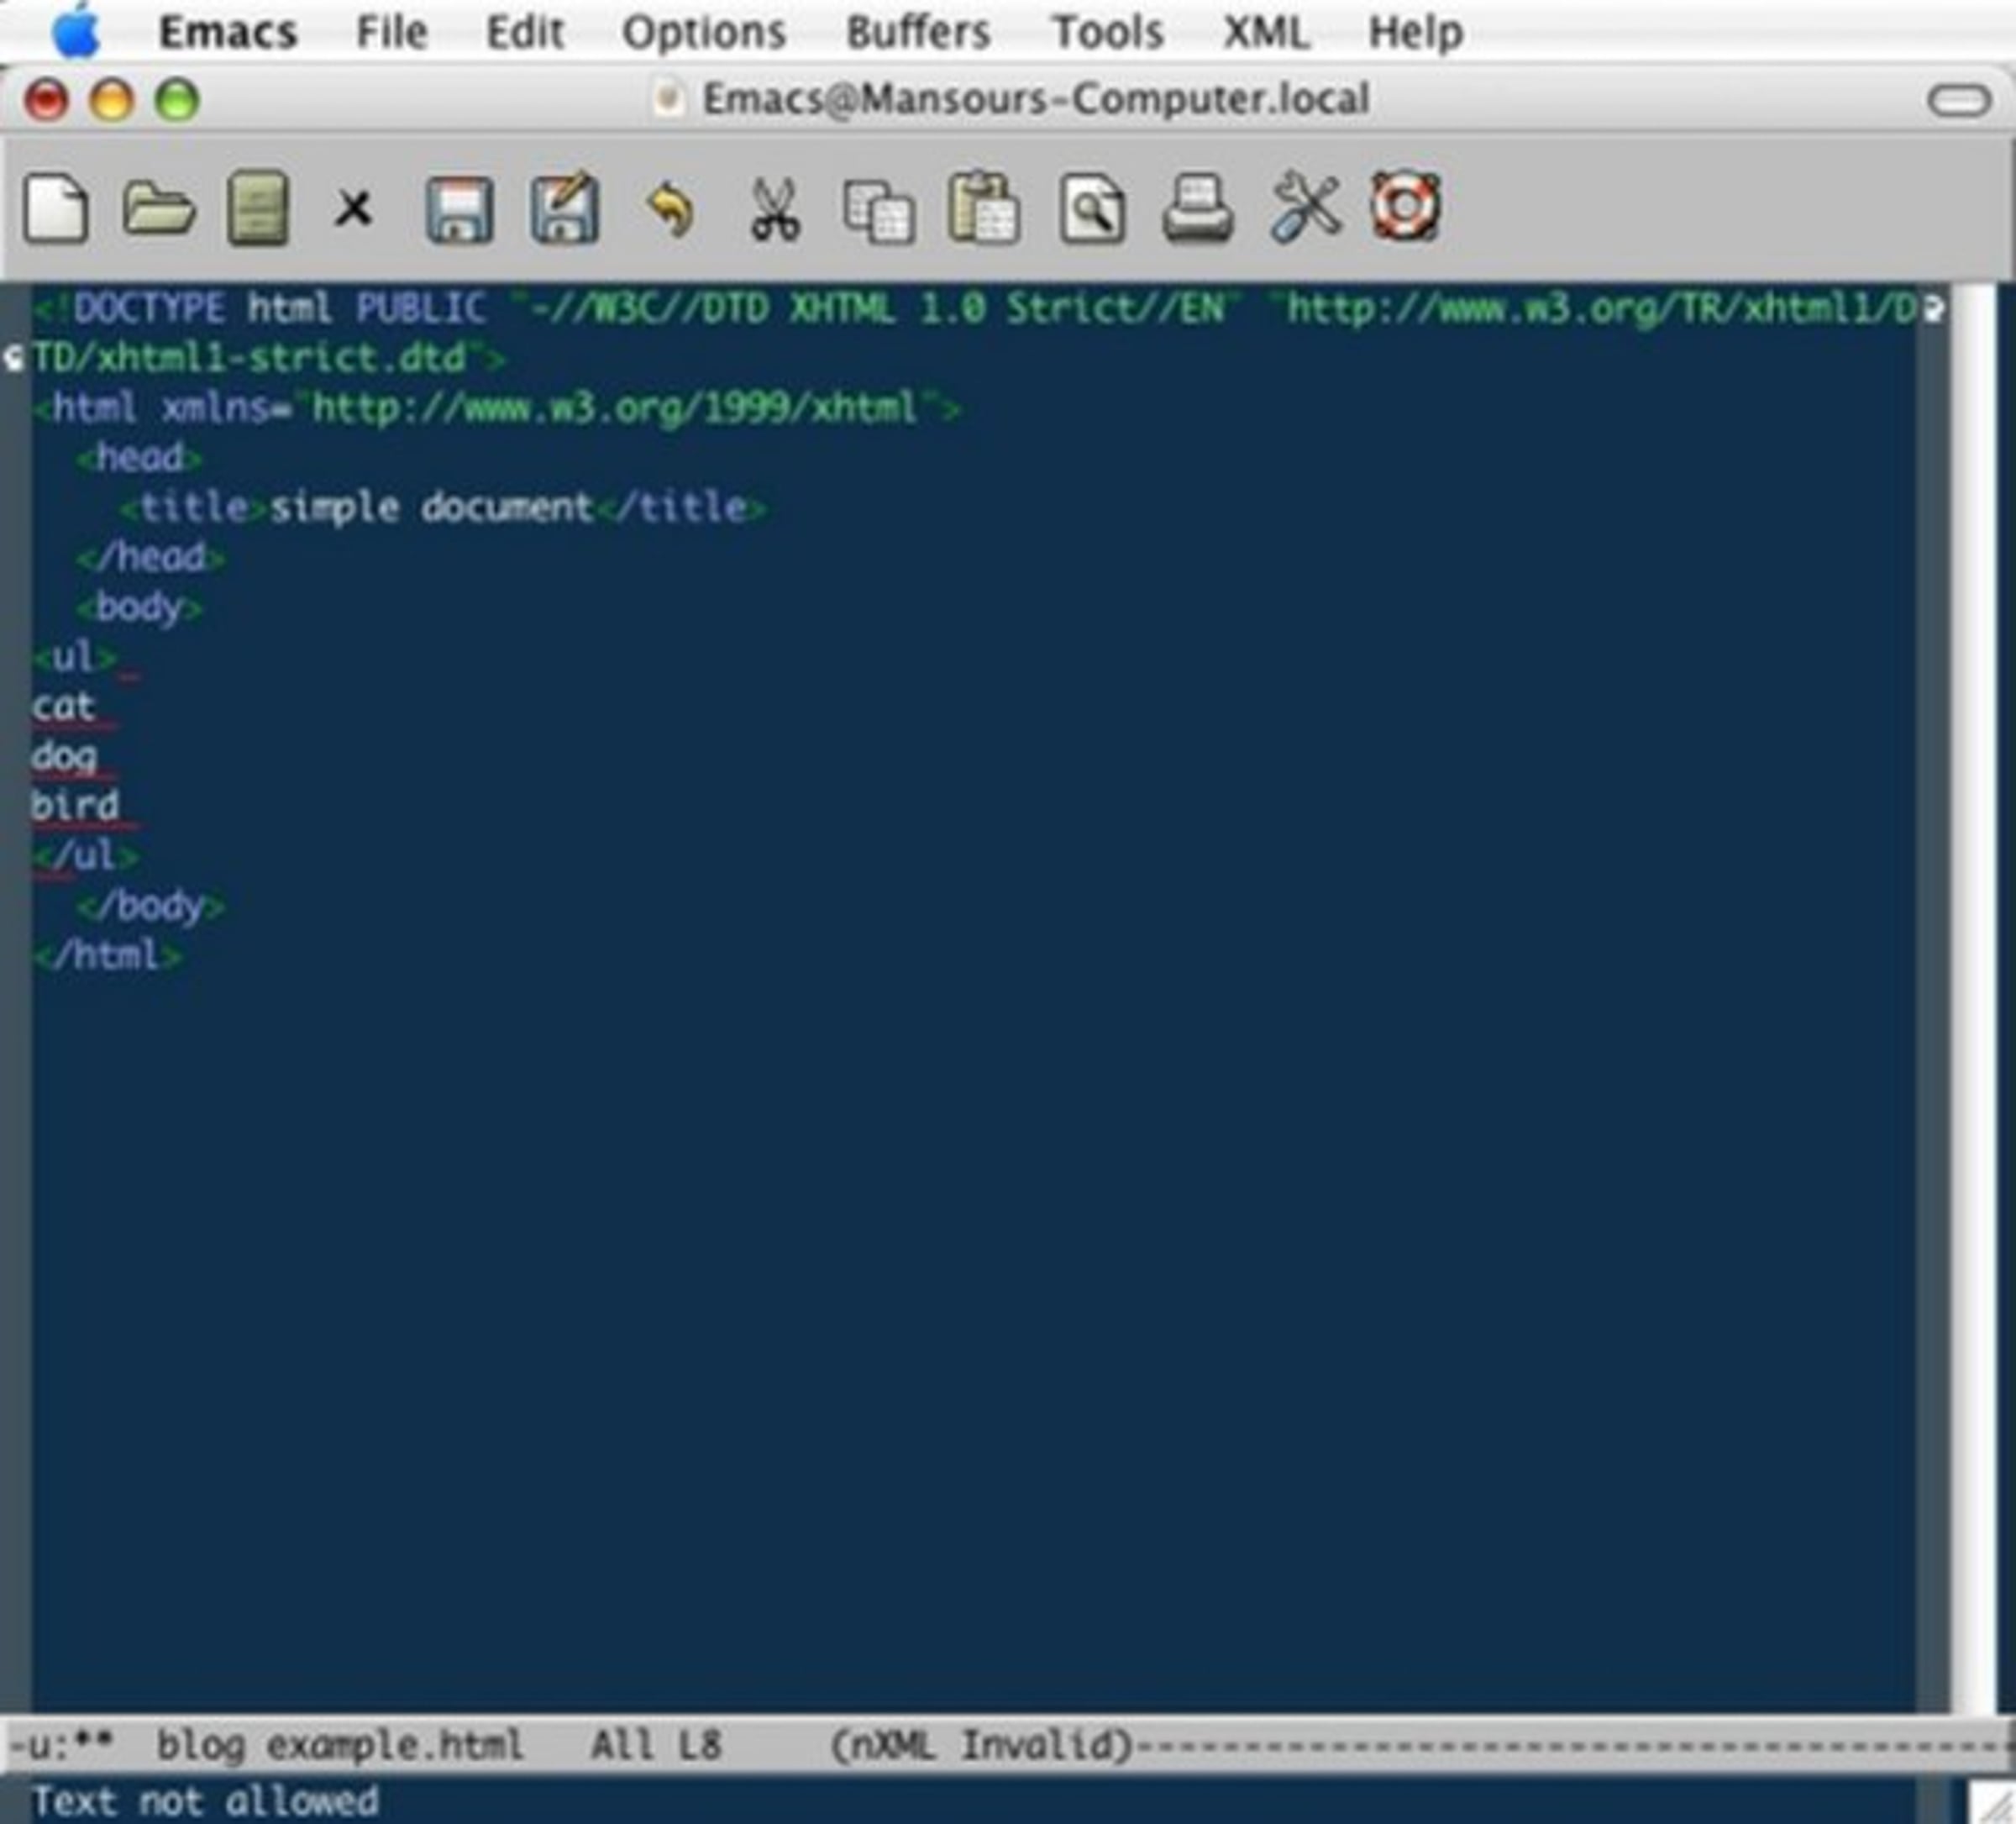This screenshot has width=2016, height=1824.
Task: Click the closing </body> tag
Action: [x=150, y=906]
